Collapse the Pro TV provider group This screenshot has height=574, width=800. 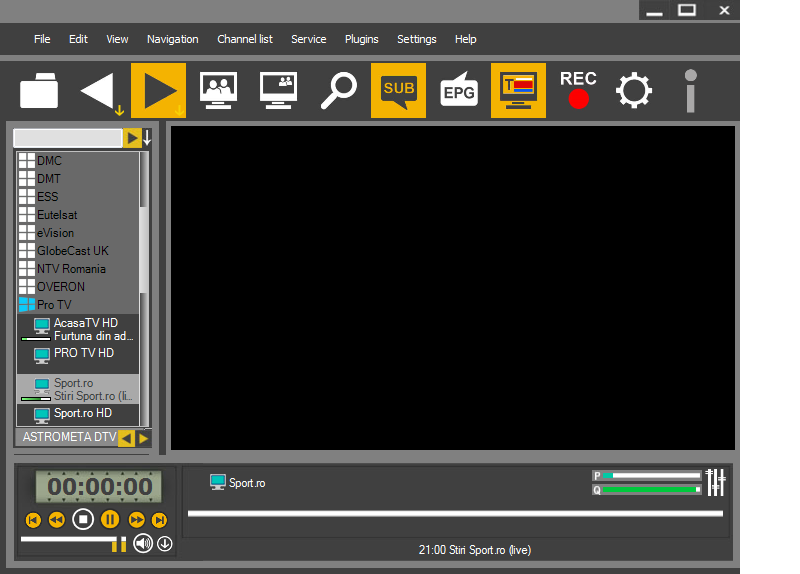[26, 305]
